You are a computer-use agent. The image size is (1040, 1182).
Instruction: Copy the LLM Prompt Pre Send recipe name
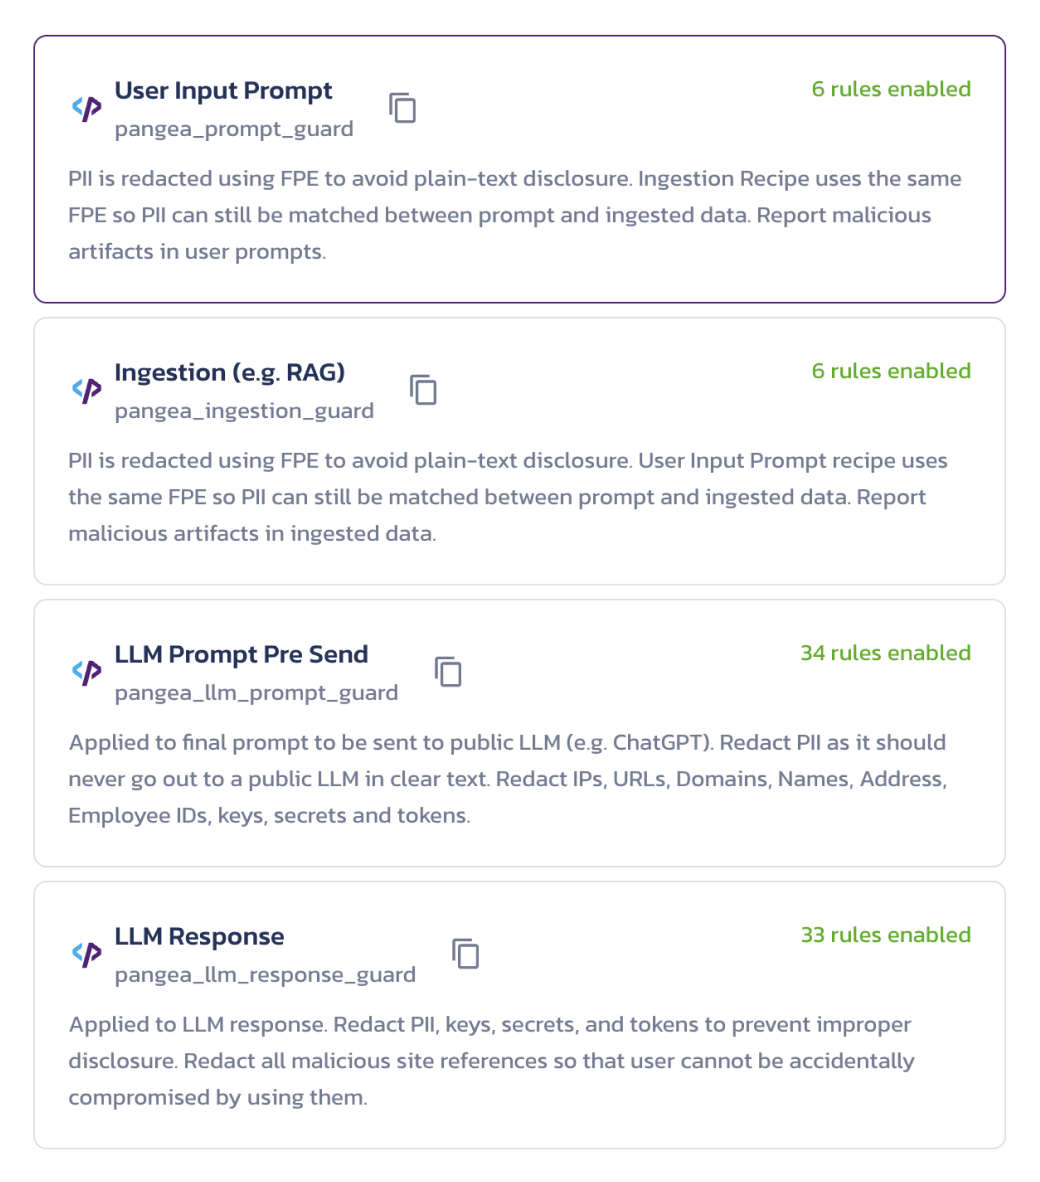(x=448, y=672)
